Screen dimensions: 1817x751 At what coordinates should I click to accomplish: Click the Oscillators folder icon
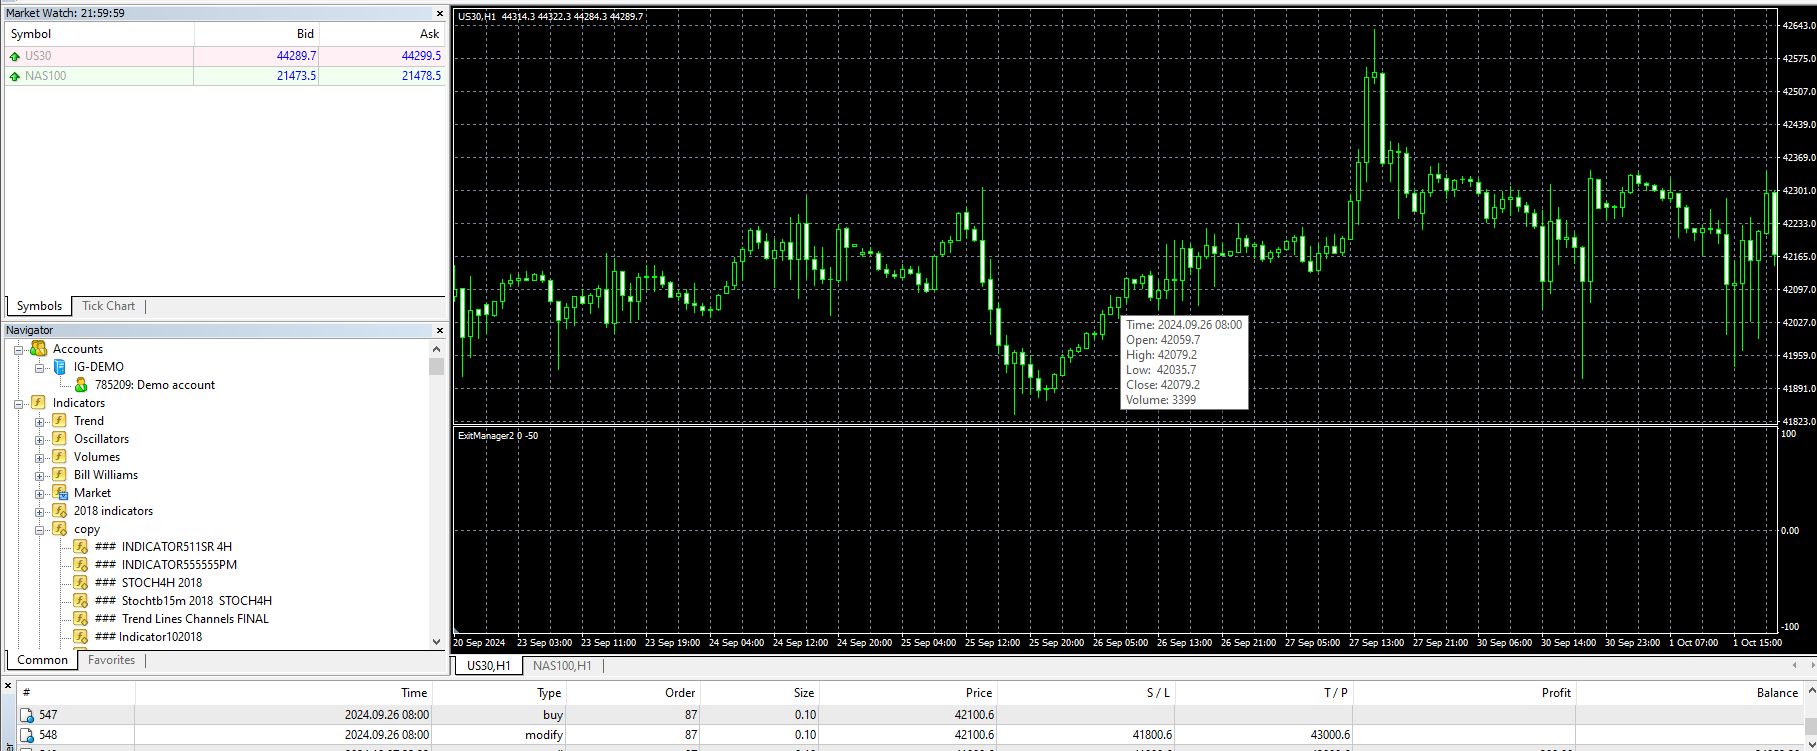click(59, 439)
